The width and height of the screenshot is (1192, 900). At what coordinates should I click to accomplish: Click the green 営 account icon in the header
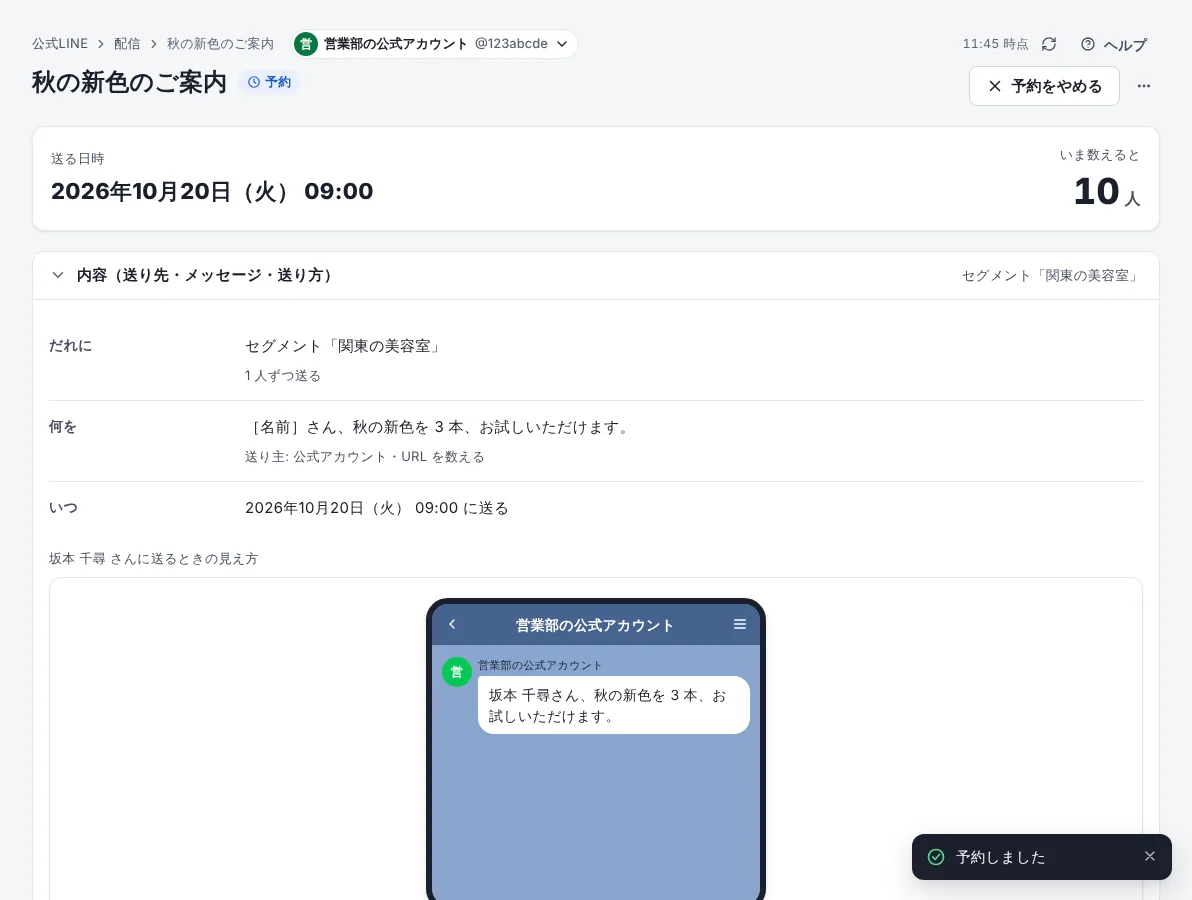(306, 44)
